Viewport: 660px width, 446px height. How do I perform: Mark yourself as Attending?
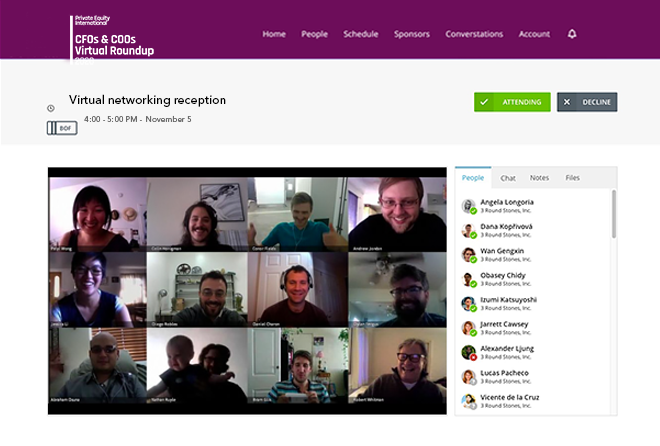(x=512, y=102)
